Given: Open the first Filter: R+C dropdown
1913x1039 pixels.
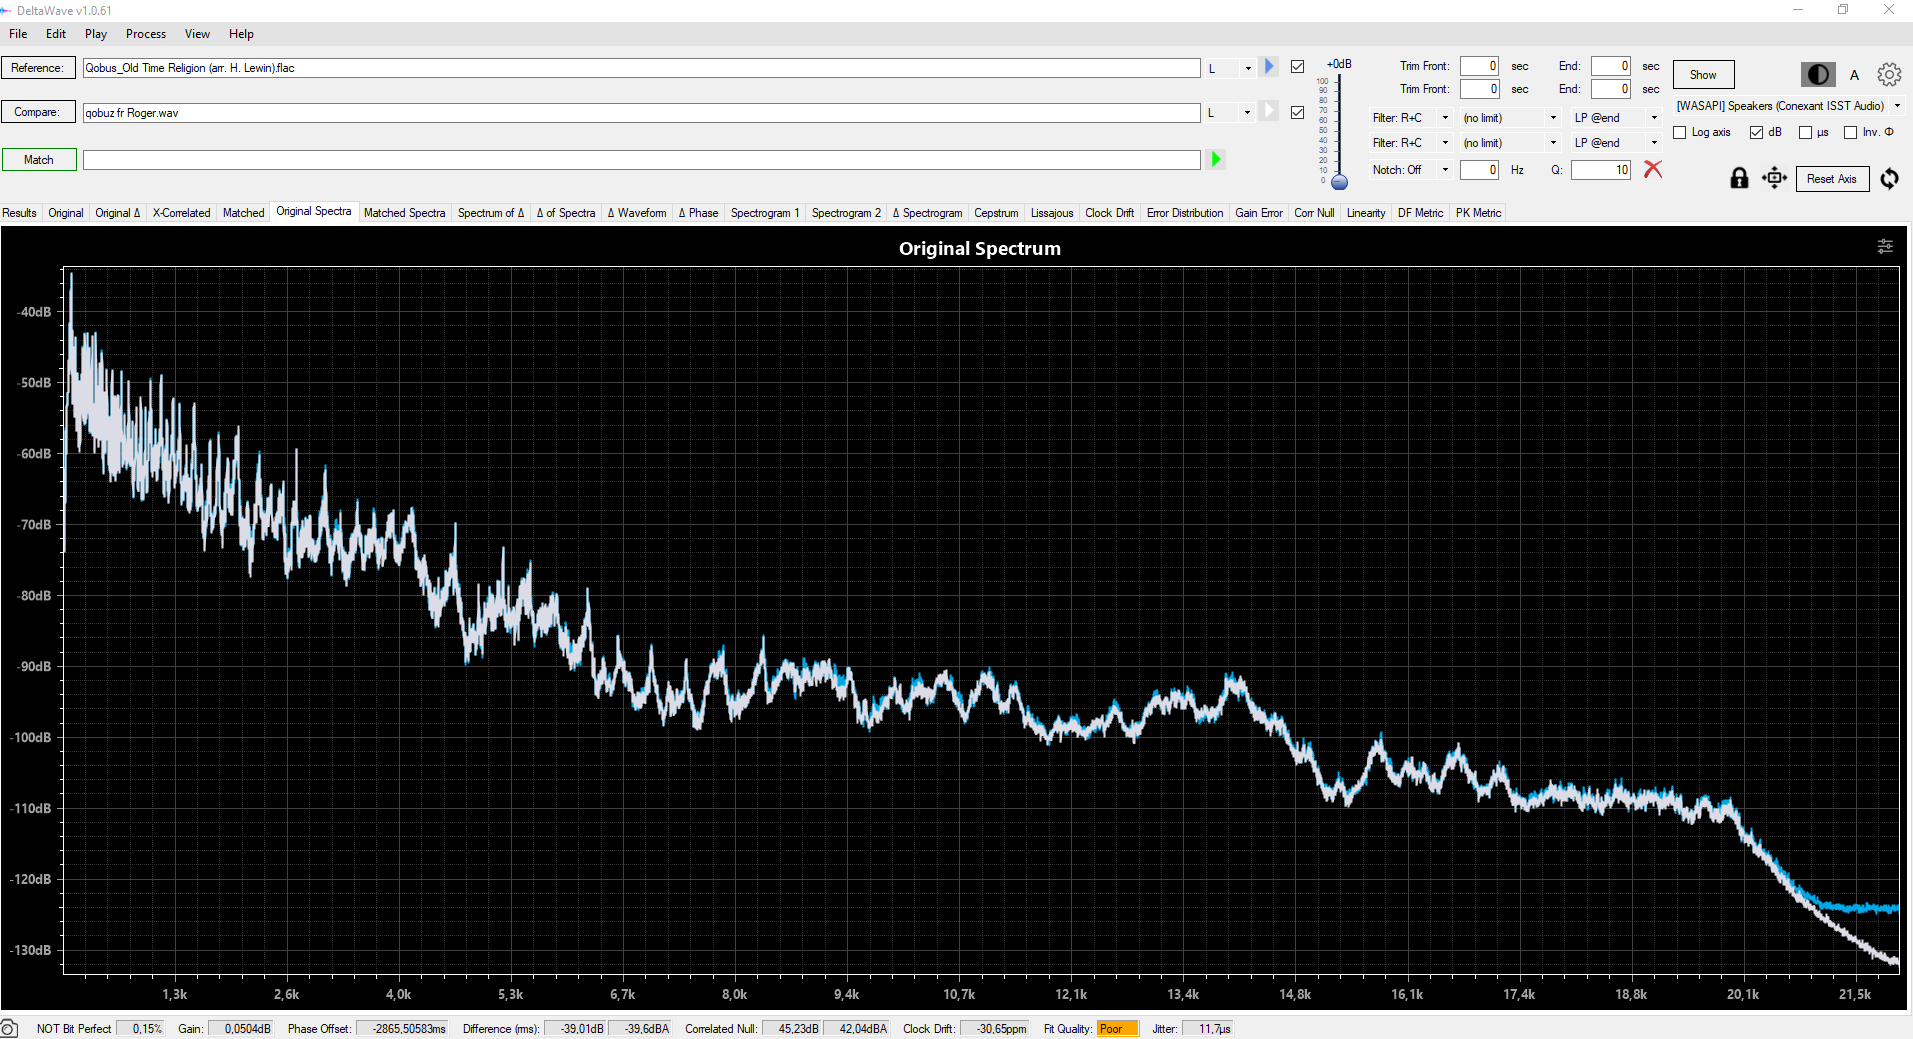Looking at the screenshot, I should (x=1445, y=118).
